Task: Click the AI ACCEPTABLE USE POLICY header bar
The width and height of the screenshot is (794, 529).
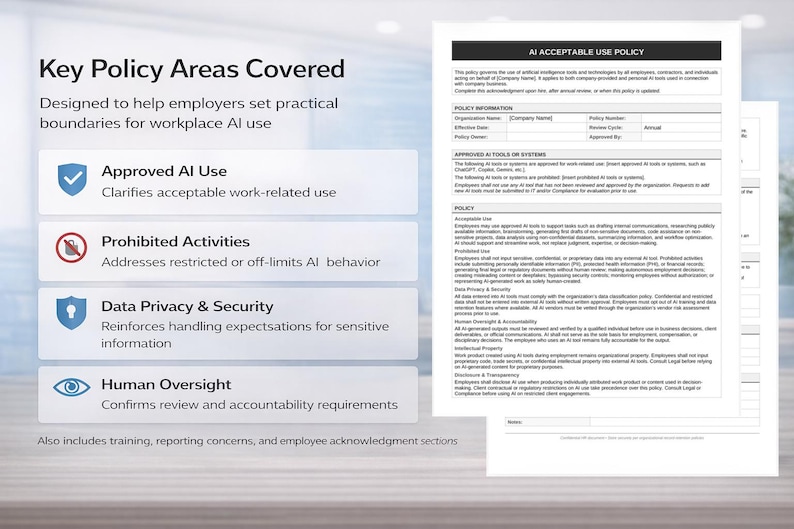Action: [x=586, y=51]
